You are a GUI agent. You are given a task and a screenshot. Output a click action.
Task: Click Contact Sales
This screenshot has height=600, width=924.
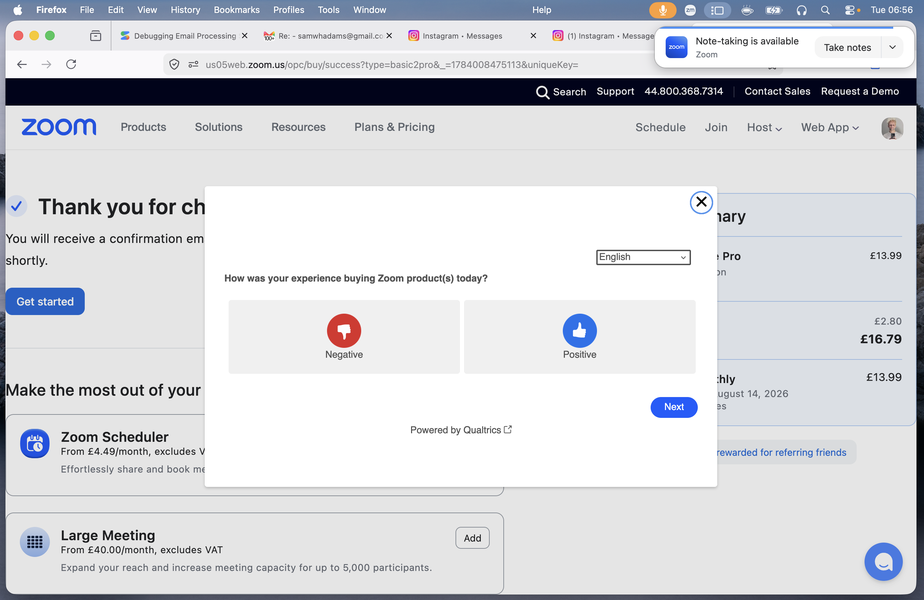(777, 91)
